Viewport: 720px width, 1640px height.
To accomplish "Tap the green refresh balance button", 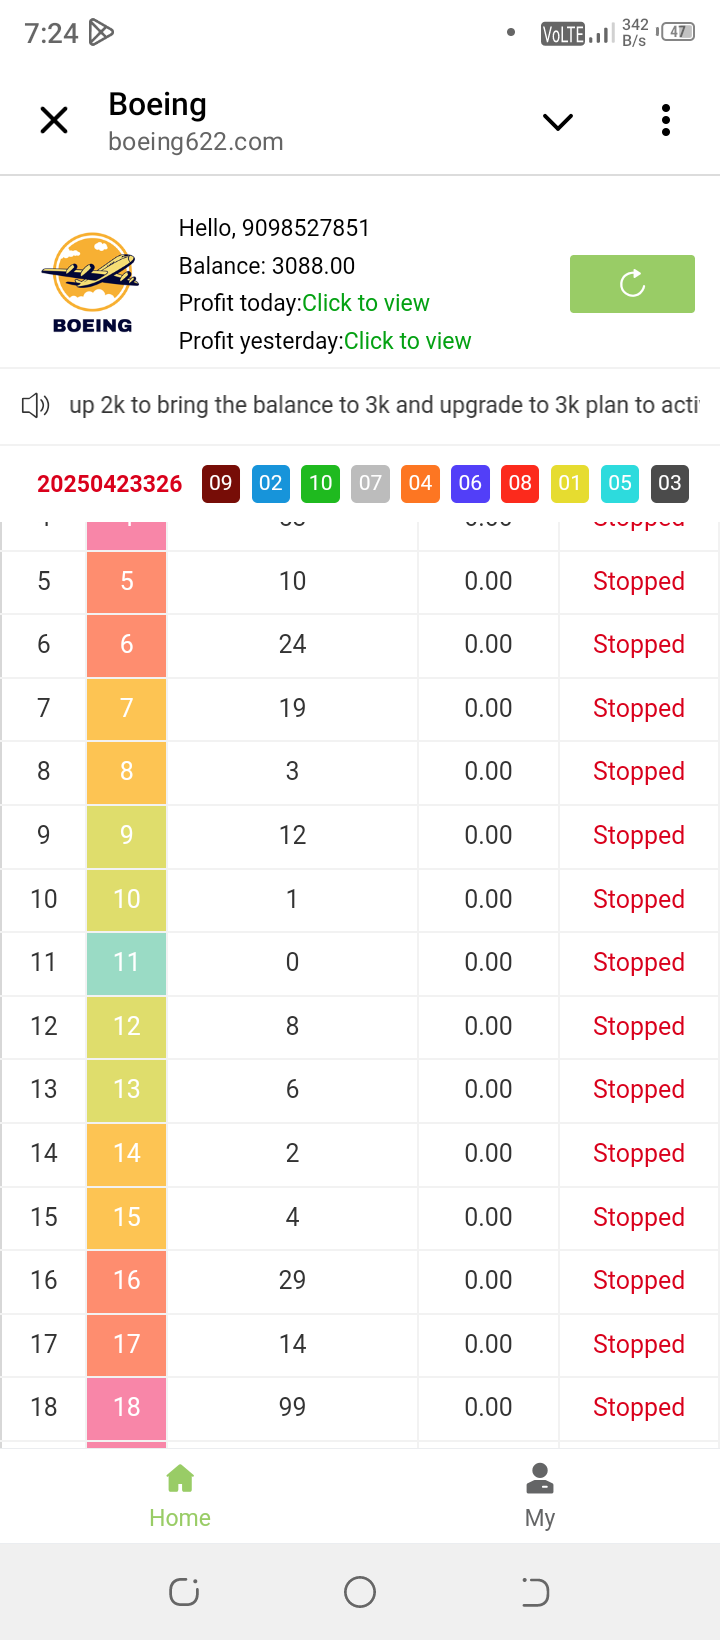I will point(632,284).
